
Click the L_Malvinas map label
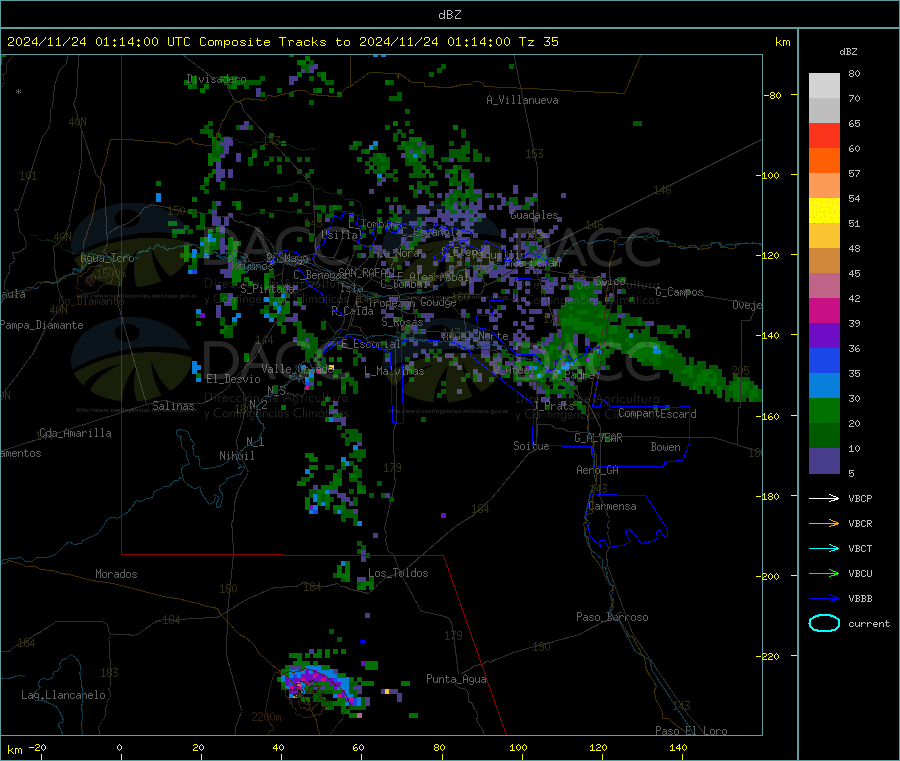tap(394, 371)
